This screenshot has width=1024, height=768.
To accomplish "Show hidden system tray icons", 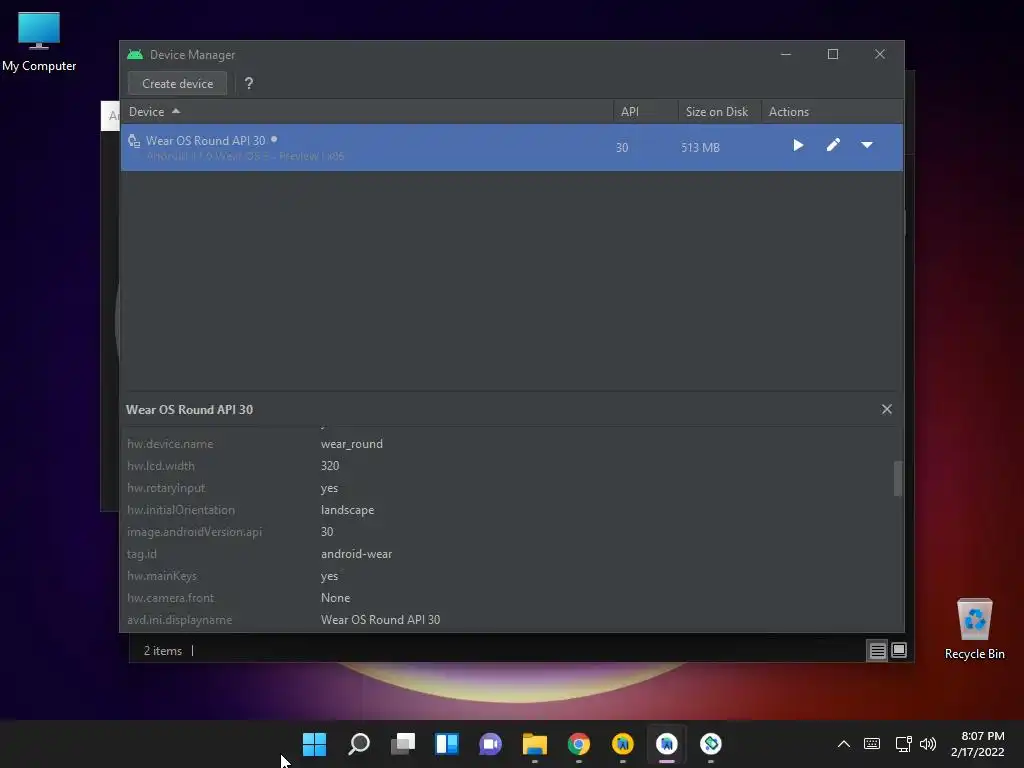I will click(x=844, y=744).
